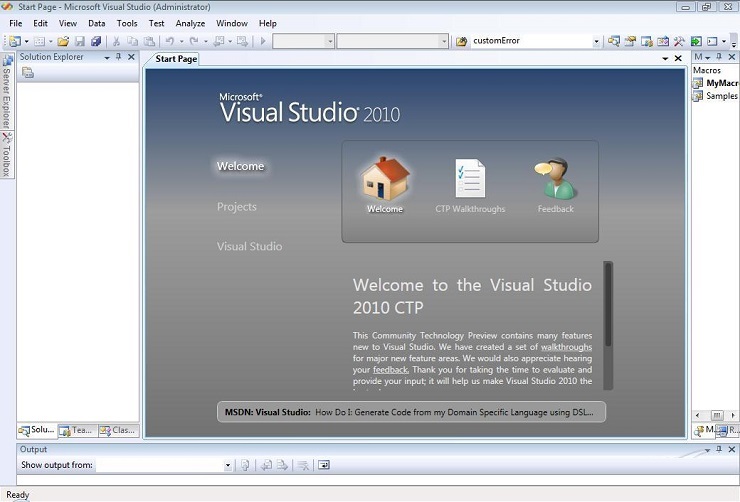740x502 pixels.
Task: Expand the Undo history dropdown arrow
Action: point(181,42)
